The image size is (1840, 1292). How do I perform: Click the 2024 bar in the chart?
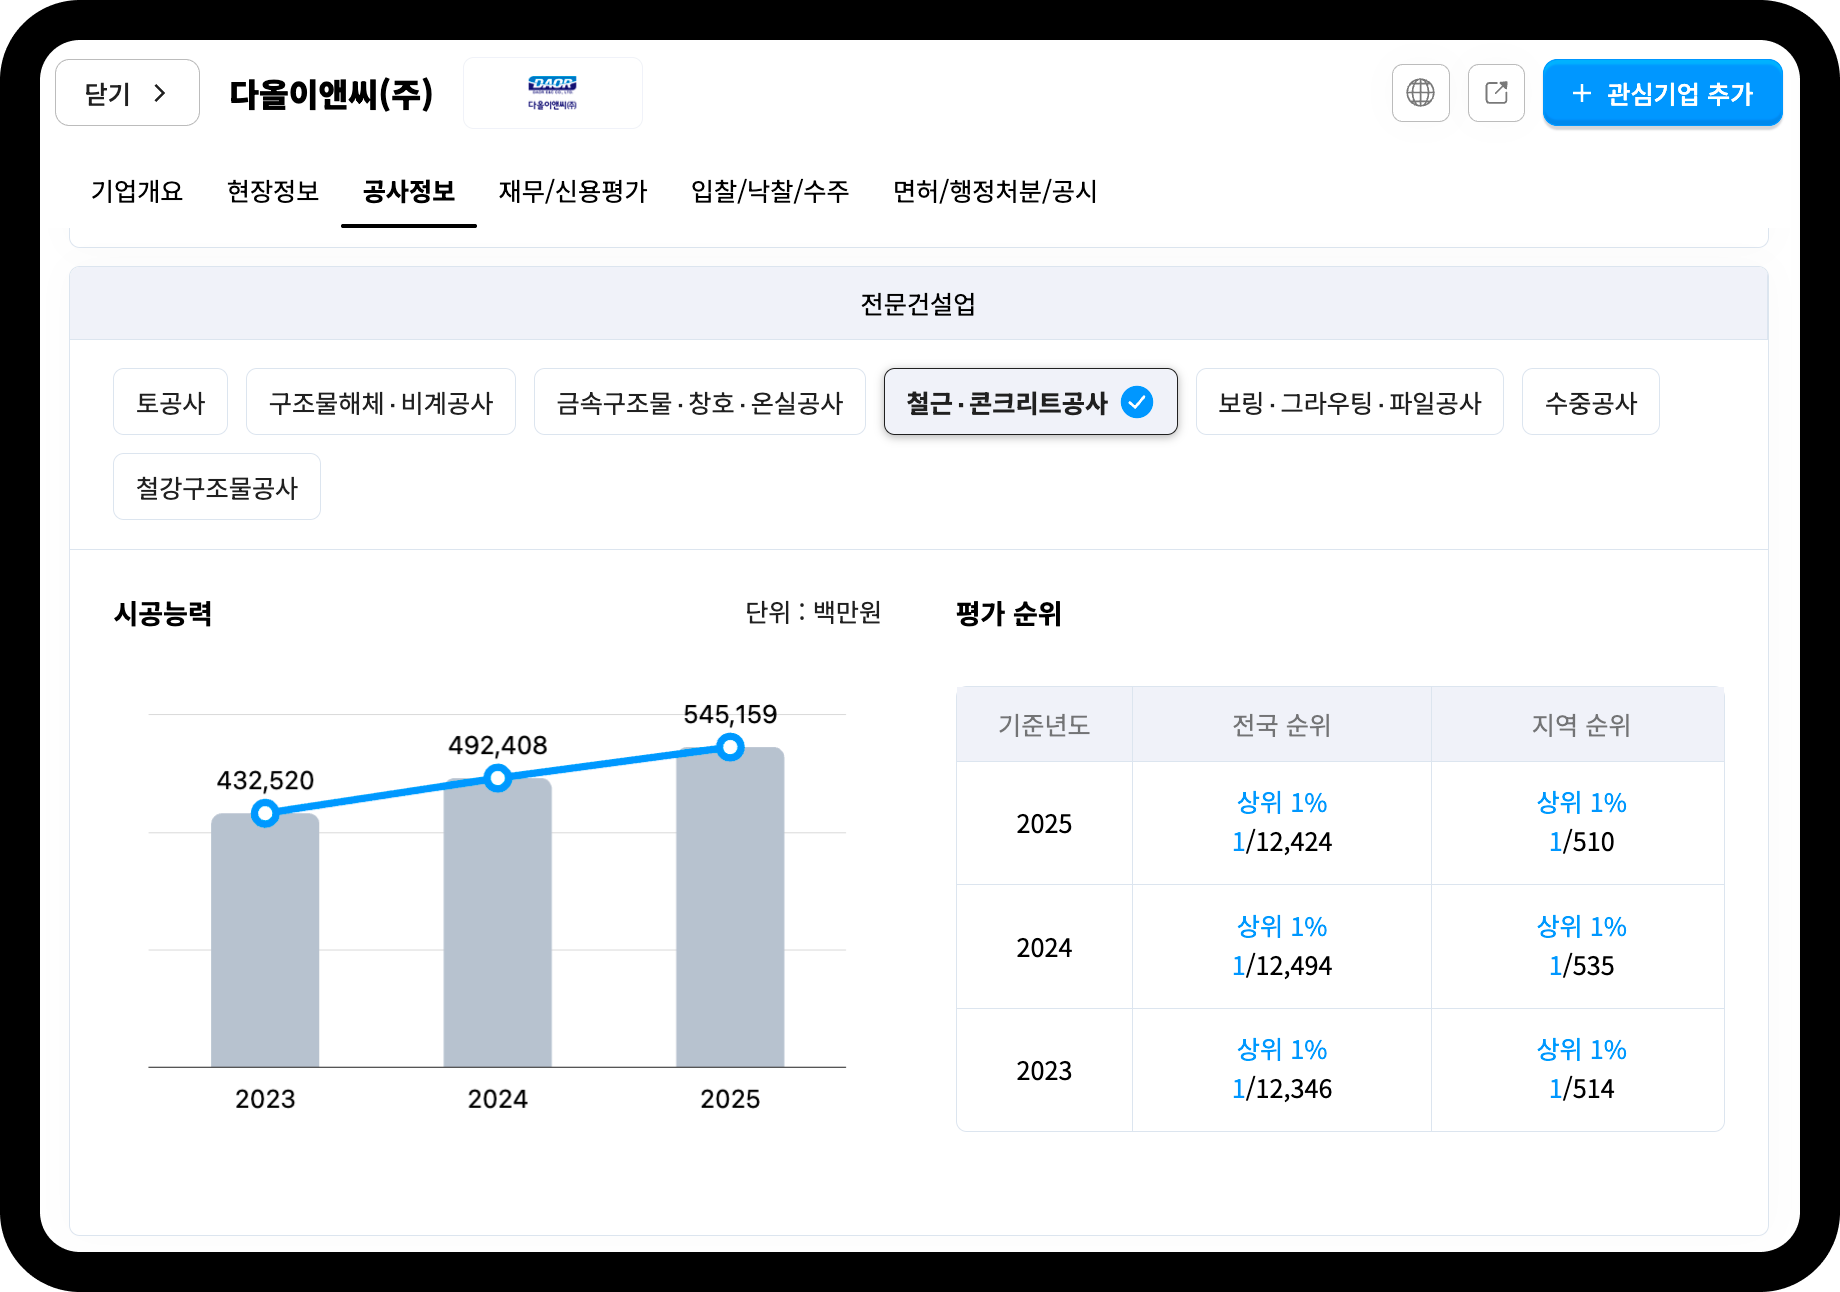tap(498, 925)
